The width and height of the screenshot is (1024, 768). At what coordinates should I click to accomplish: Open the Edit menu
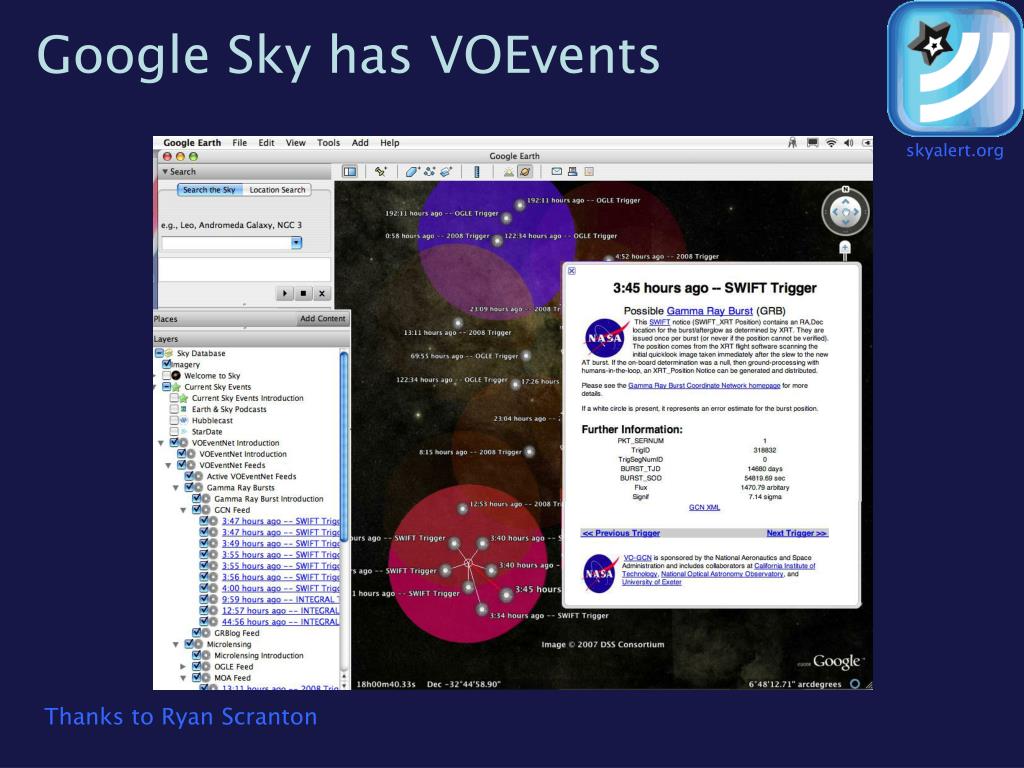click(266, 142)
